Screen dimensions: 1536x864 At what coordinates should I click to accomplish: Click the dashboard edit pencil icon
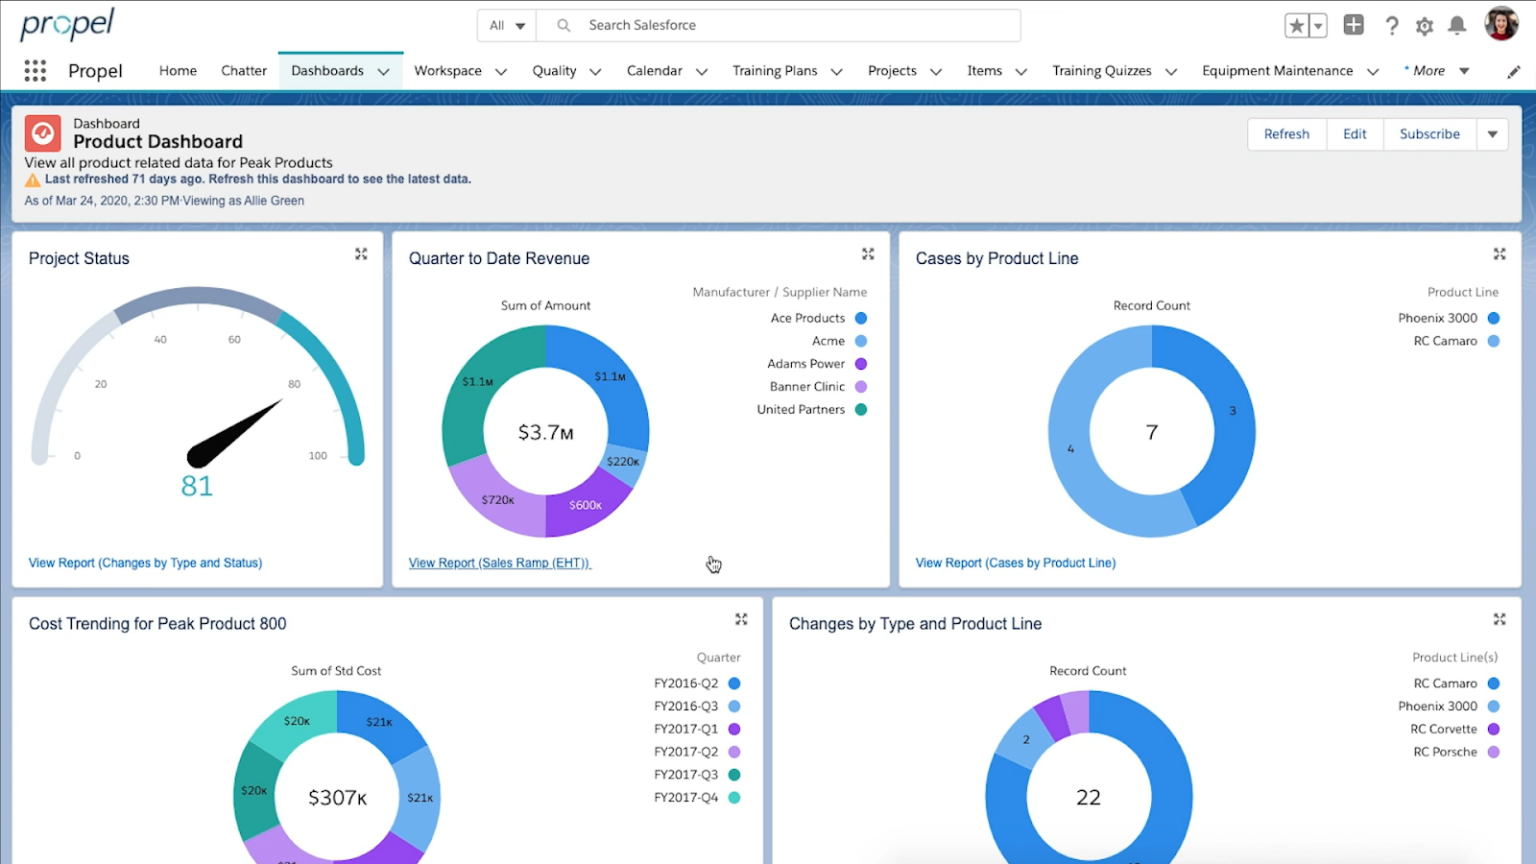1513,70
